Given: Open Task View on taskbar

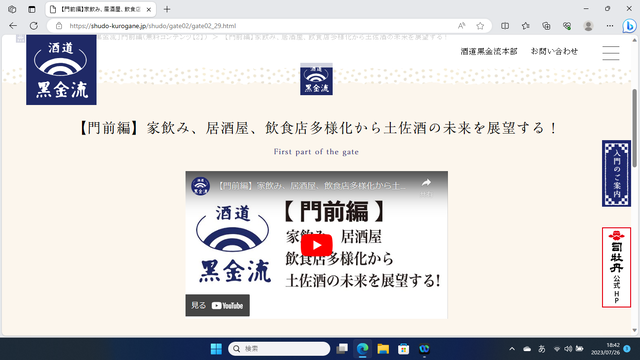Looking at the screenshot, I should point(342,349).
